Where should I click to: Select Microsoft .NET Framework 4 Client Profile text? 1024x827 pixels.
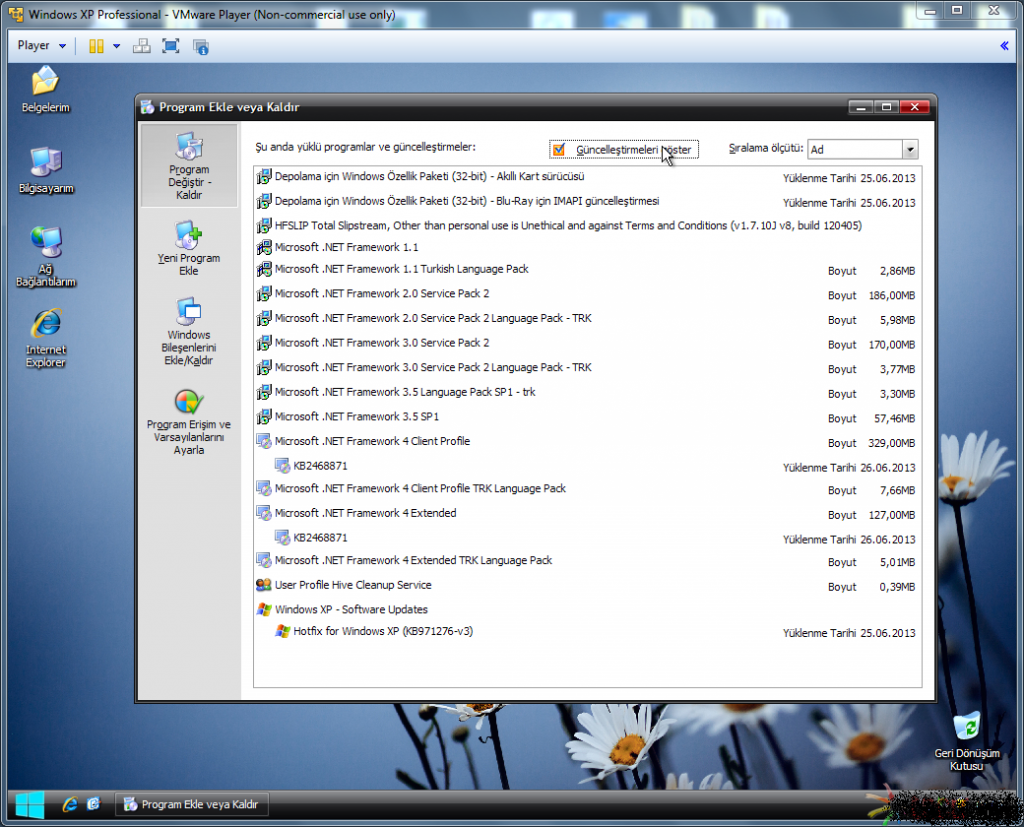click(372, 442)
